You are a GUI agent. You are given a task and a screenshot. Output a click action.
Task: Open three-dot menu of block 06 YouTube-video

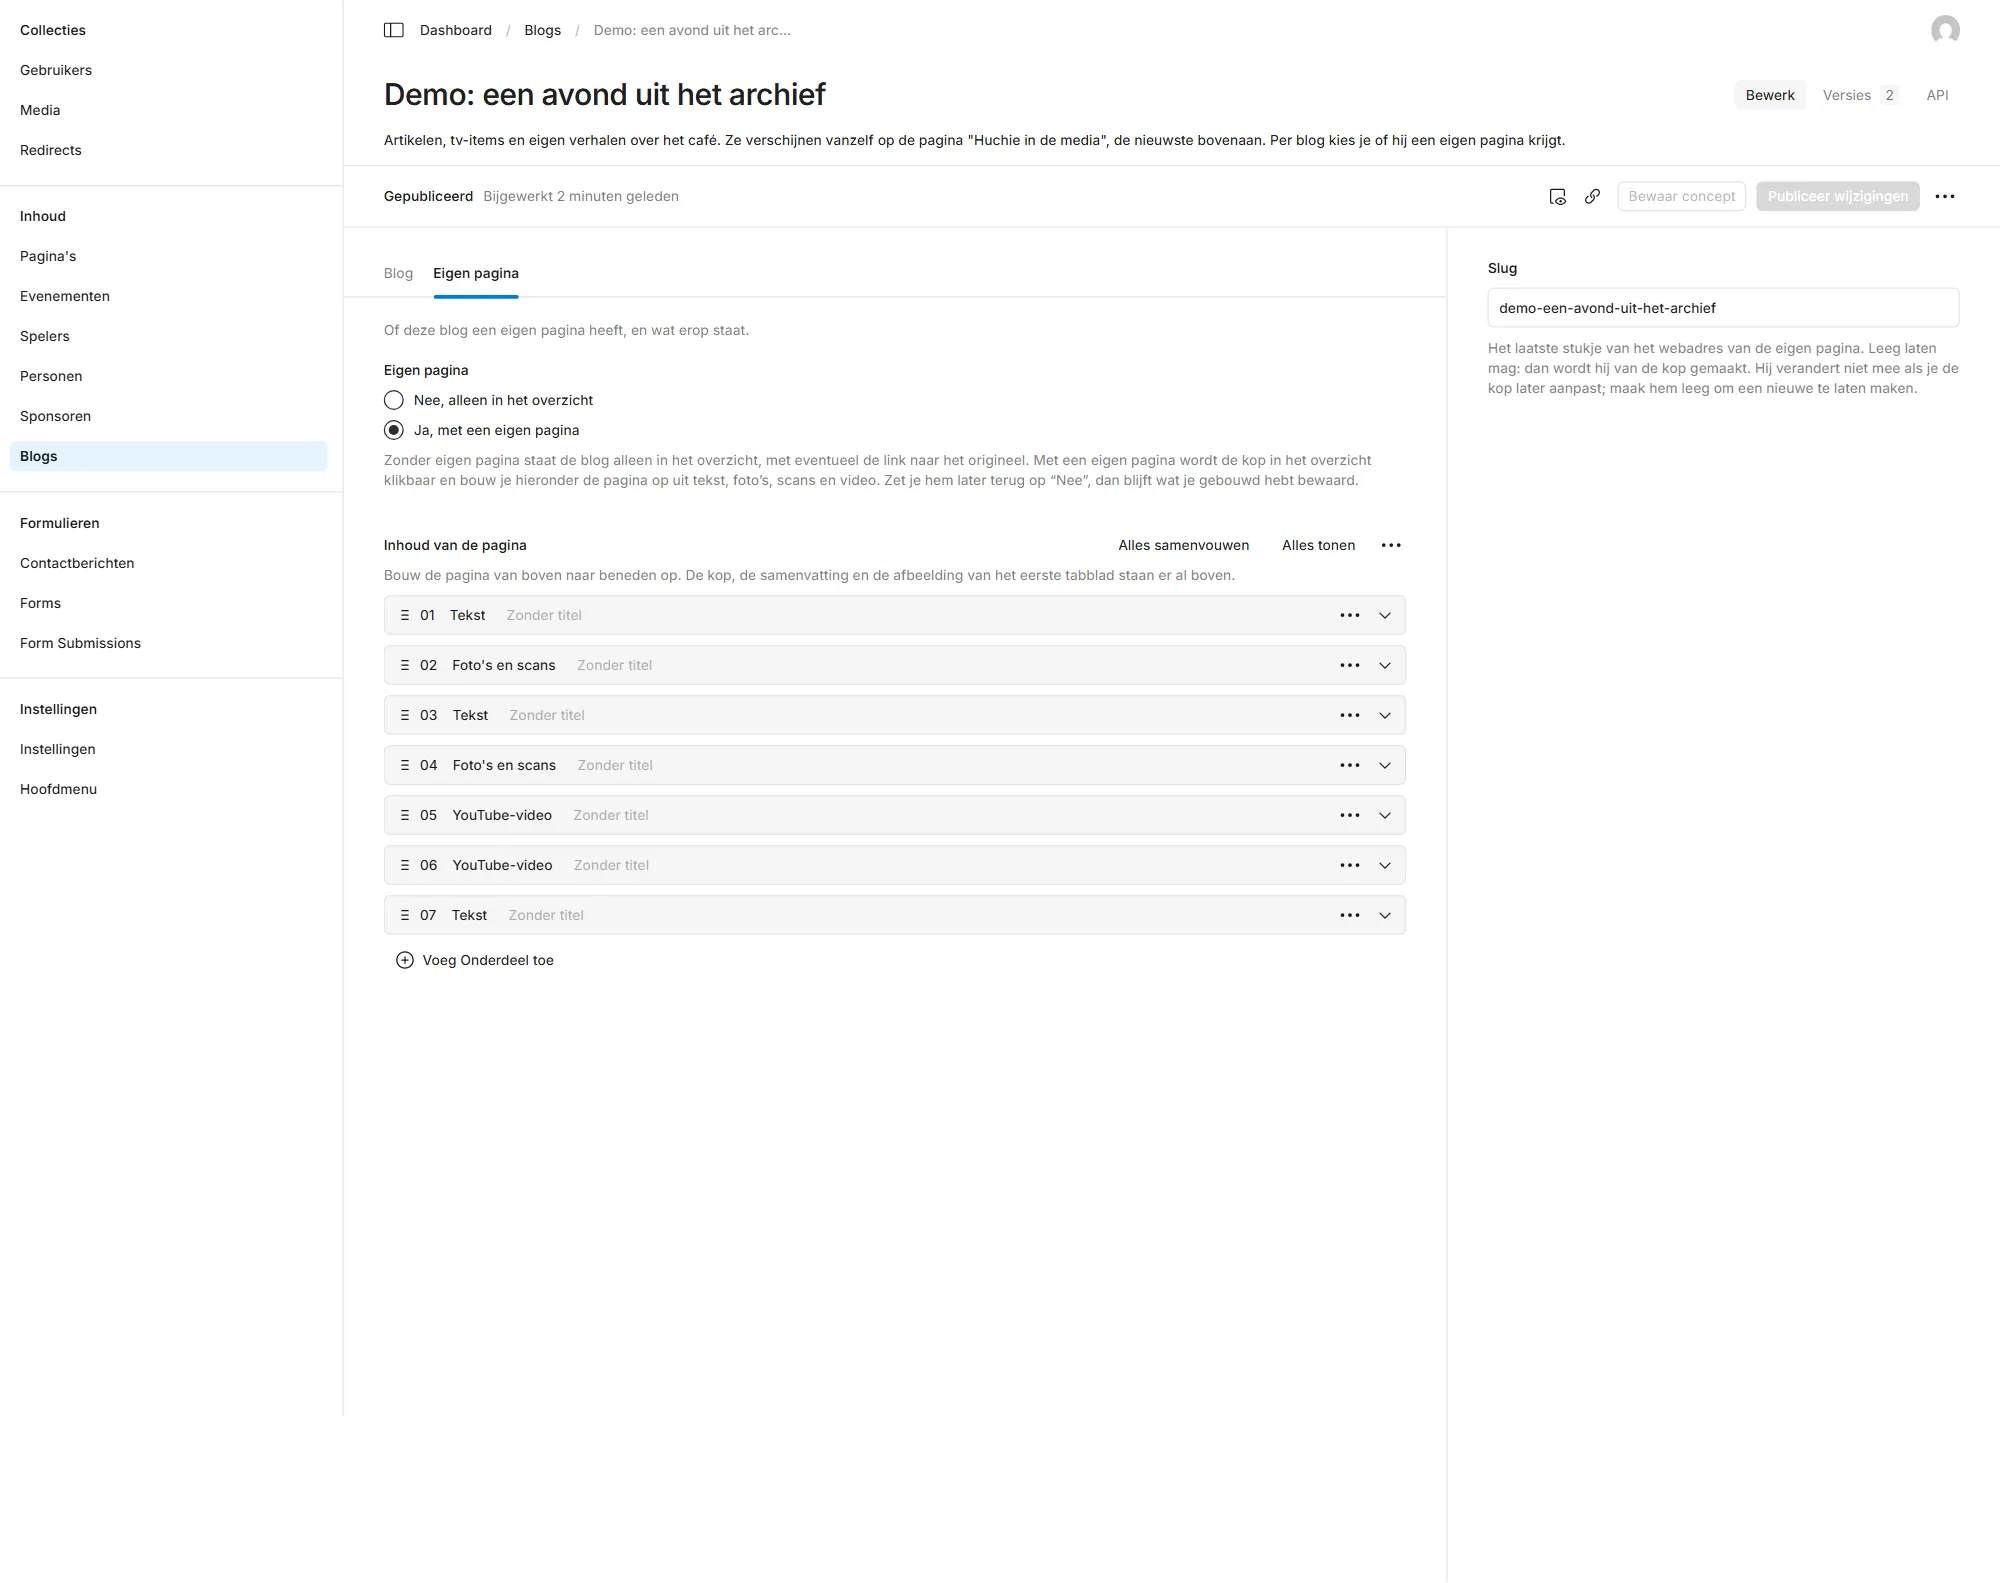point(1350,865)
